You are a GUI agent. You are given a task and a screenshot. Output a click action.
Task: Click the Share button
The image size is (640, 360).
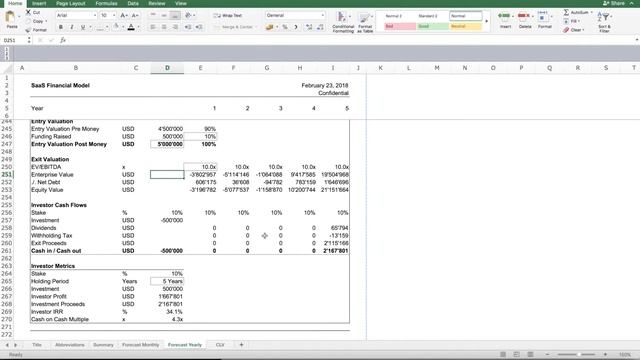click(614, 3)
